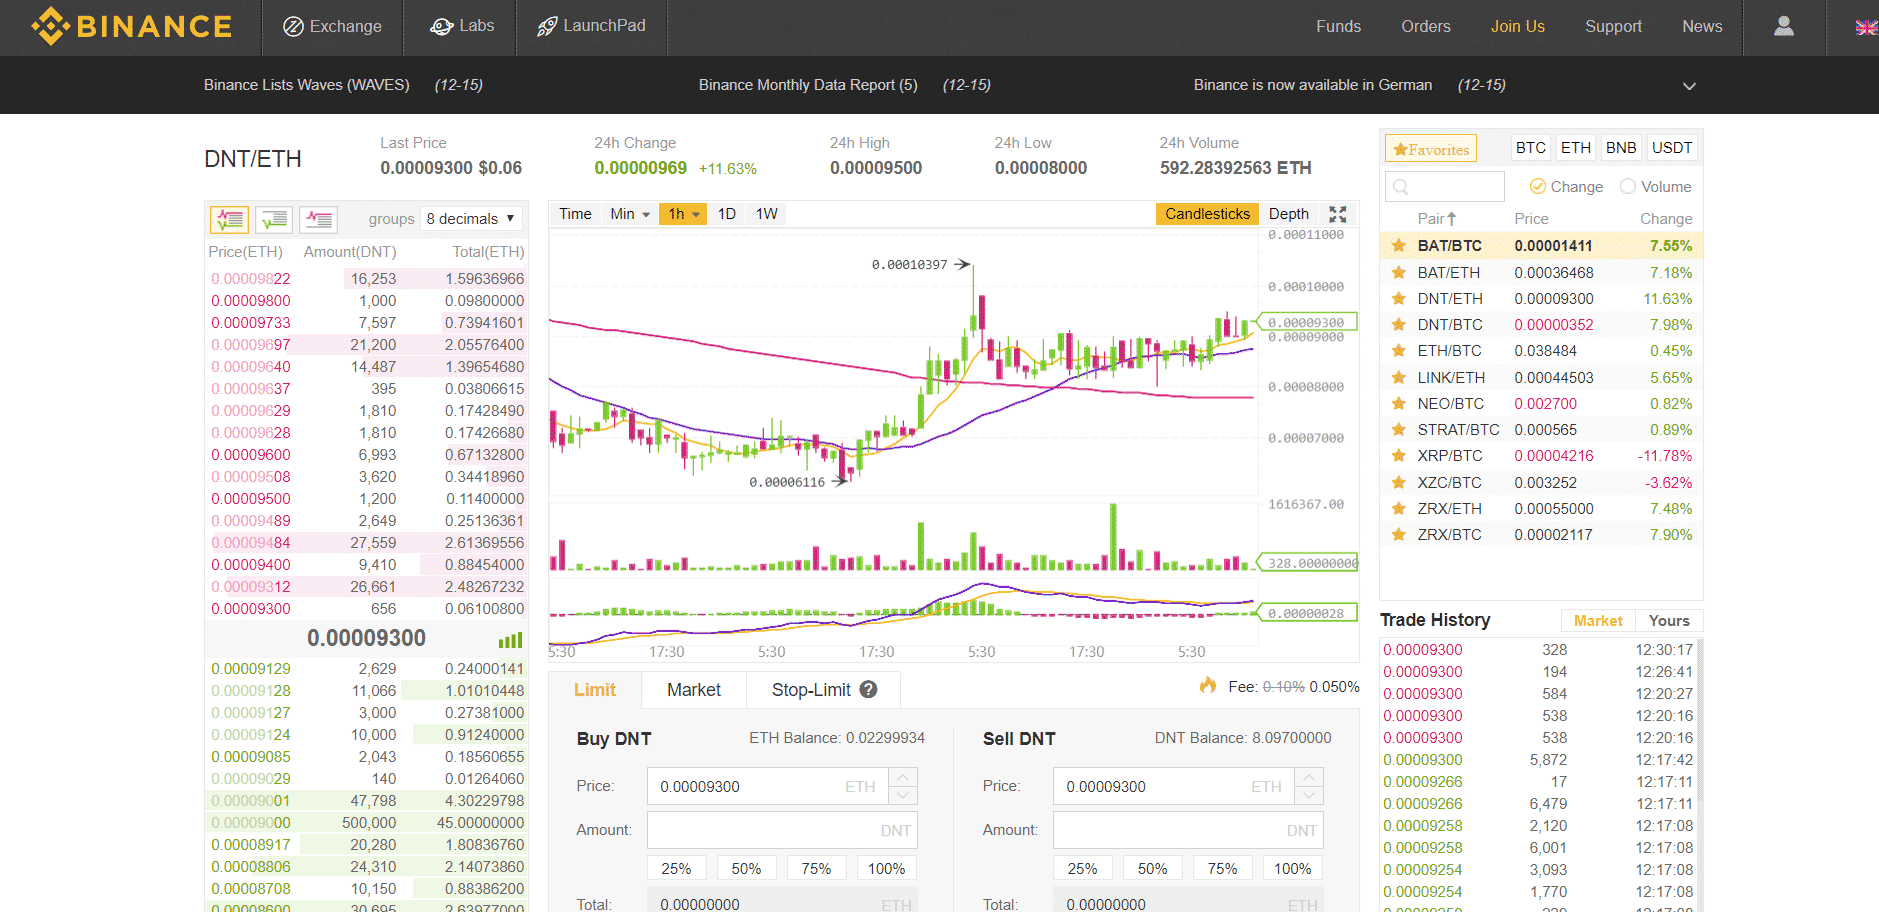Screen dimensions: 1879x912
Task: Filter pairs by the ETH tab
Action: pyautogui.click(x=1575, y=148)
